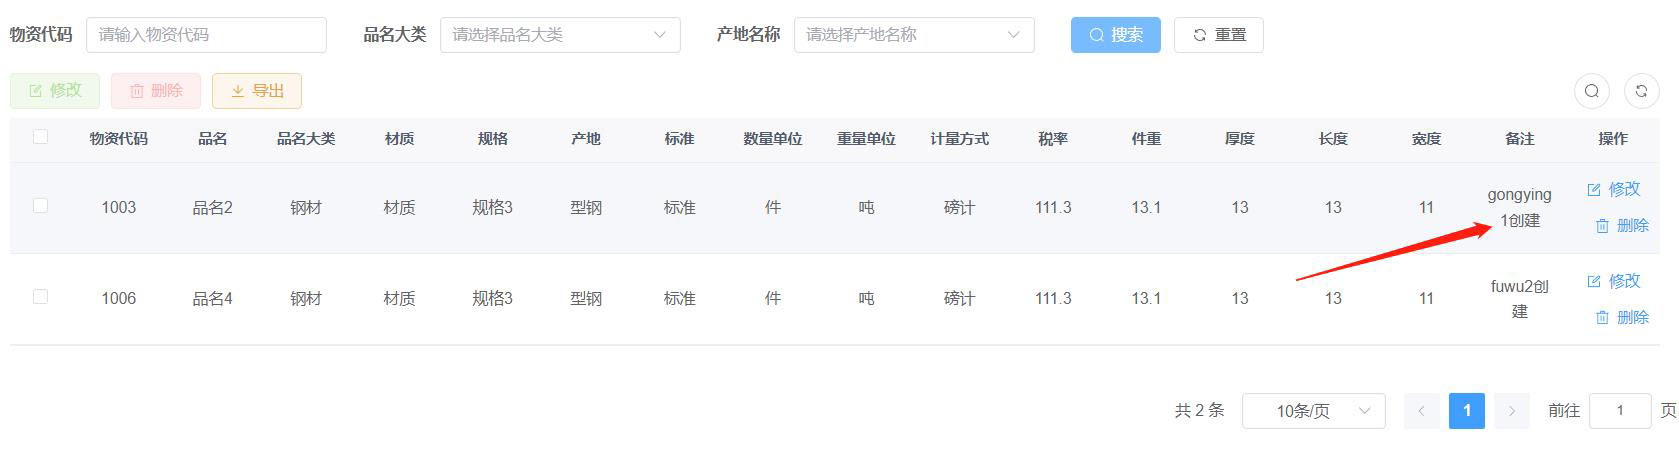Check the row 1003 checkbox
This screenshot has width=1679, height=463.
(40, 206)
